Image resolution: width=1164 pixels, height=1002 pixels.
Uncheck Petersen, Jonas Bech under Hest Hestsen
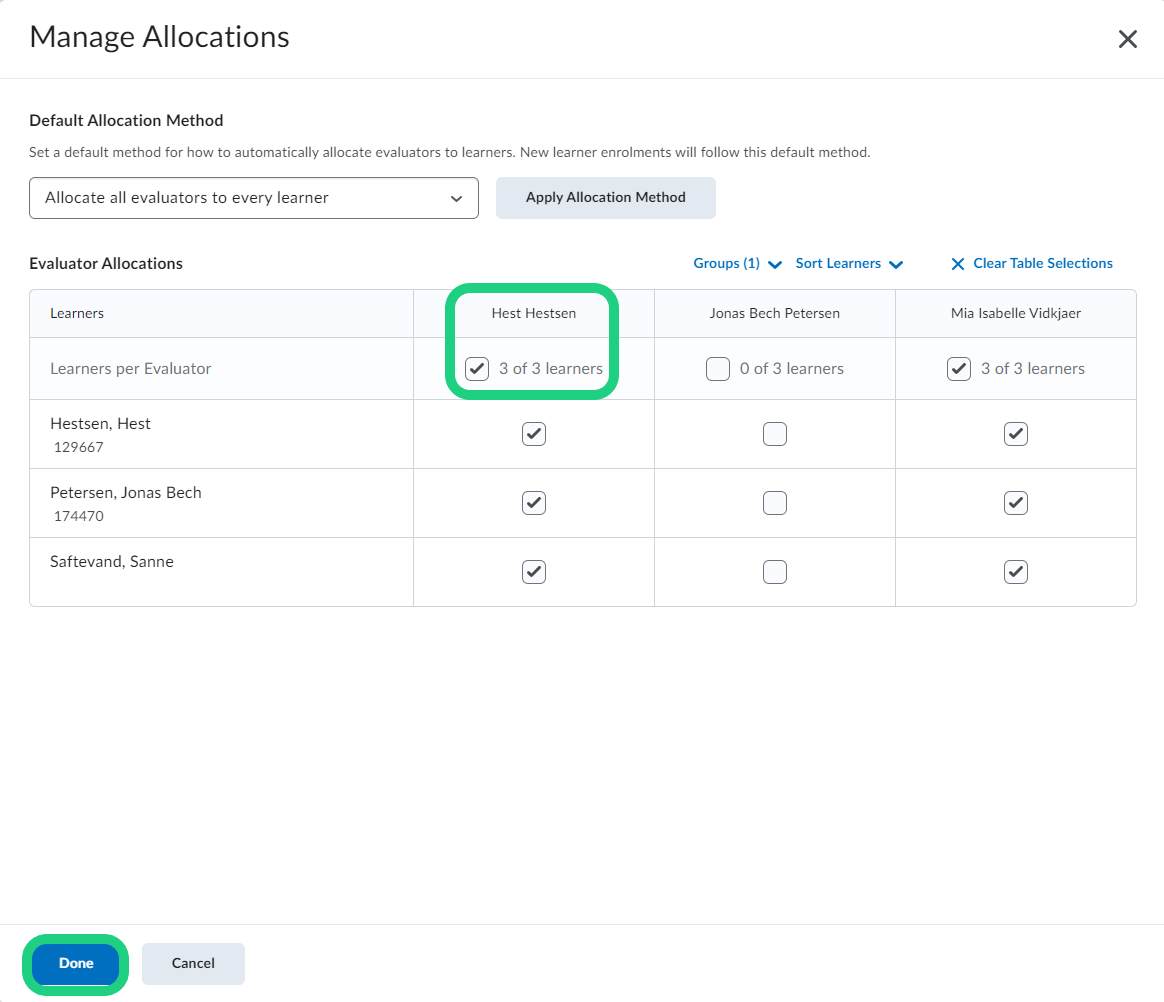[533, 502]
